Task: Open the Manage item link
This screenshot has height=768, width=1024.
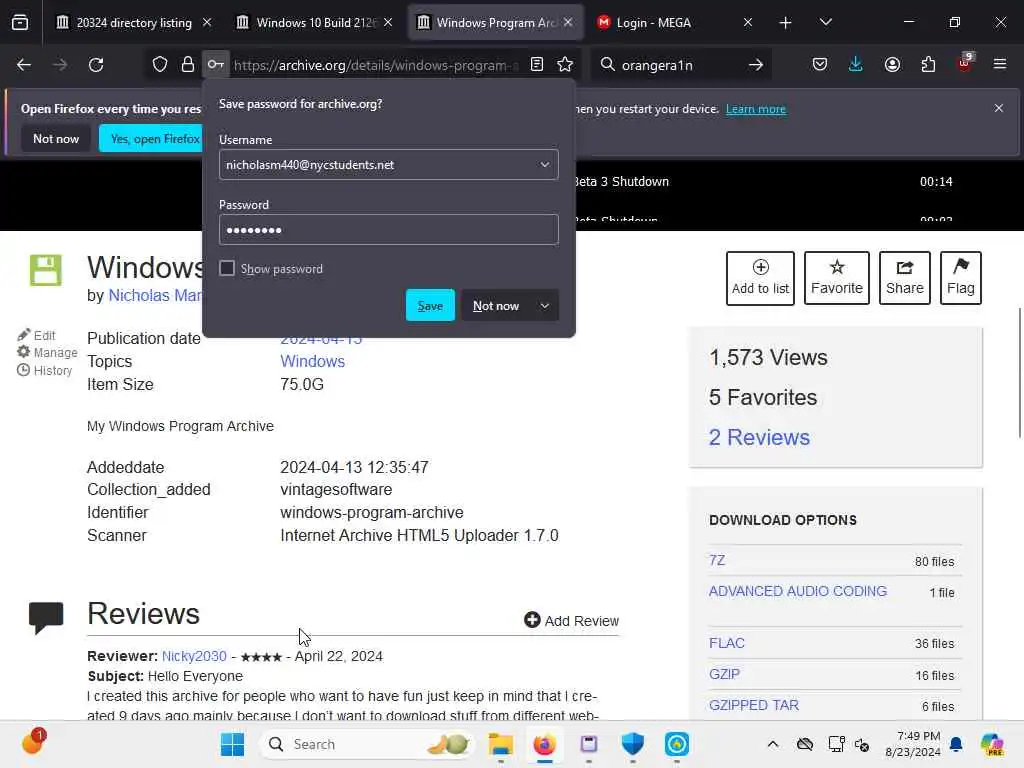Action: click(47, 353)
